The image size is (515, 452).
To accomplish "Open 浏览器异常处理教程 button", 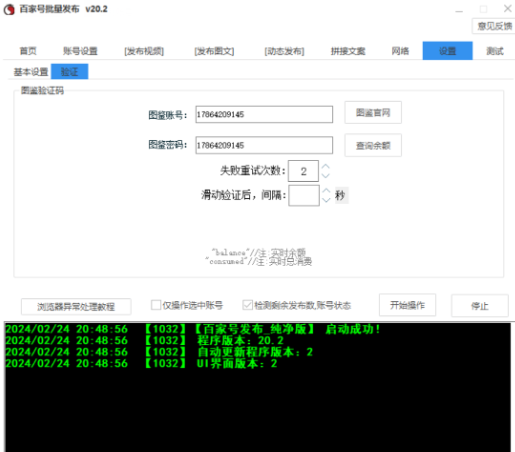I will click(76, 306).
